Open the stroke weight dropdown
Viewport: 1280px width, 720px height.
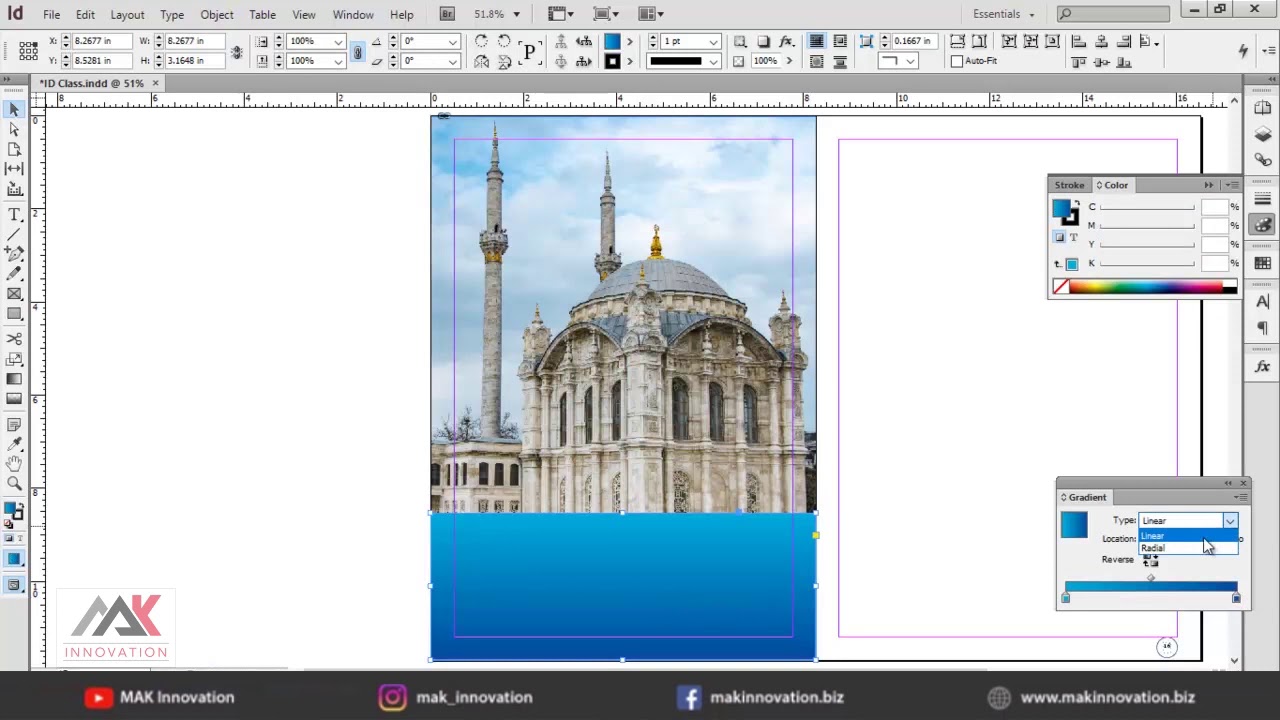coord(713,41)
